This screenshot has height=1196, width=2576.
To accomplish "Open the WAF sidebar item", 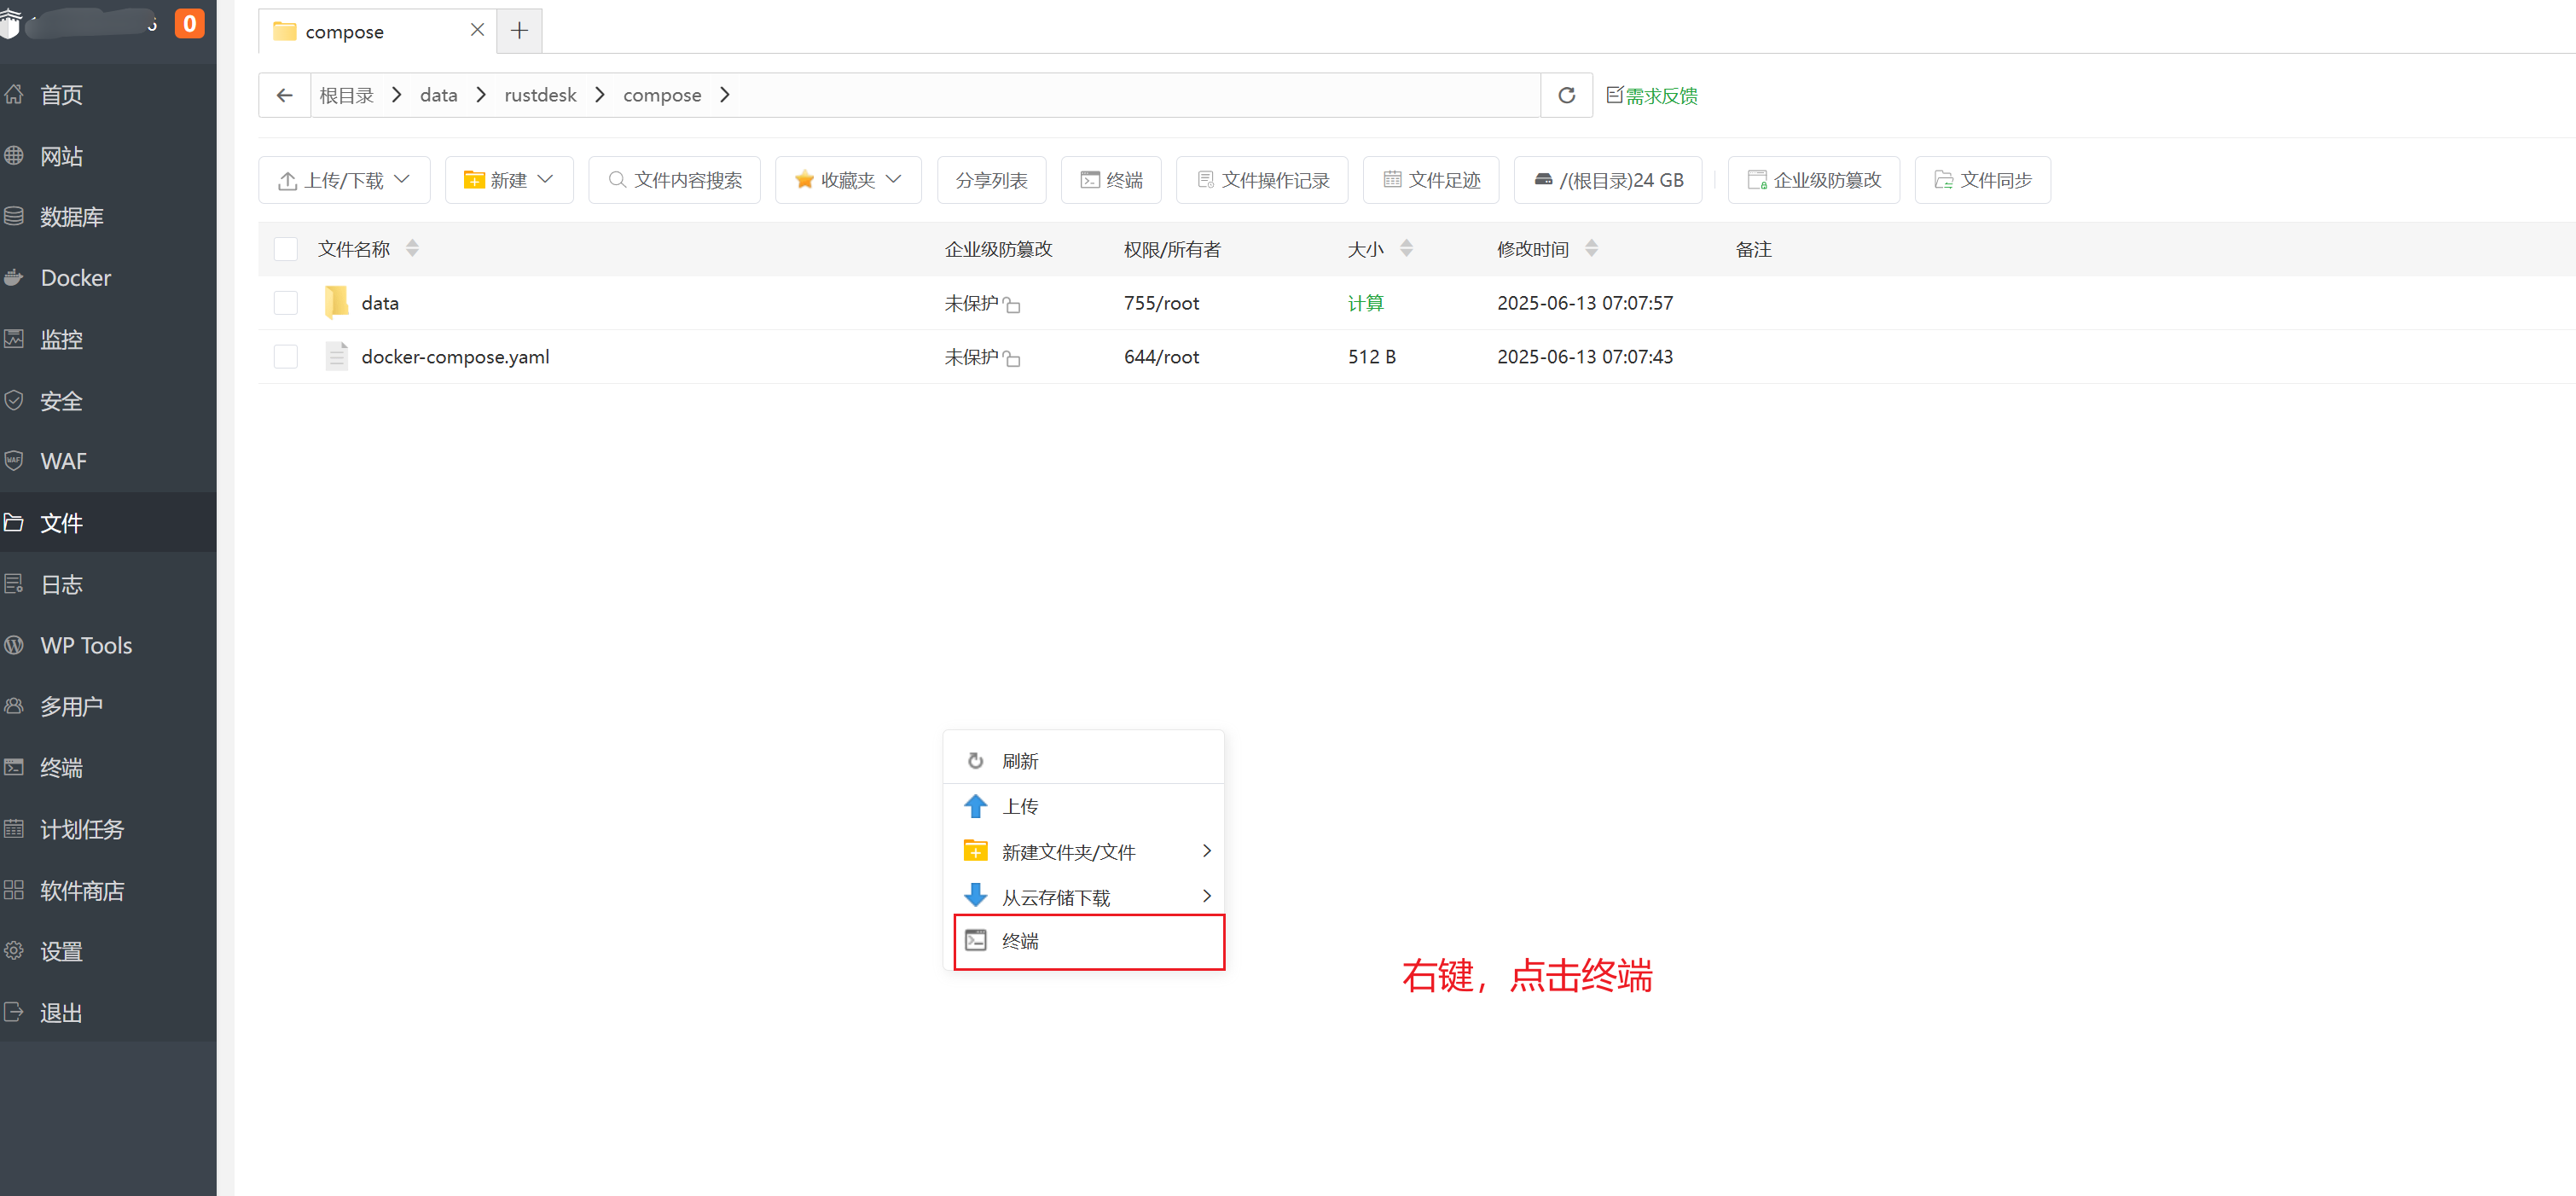I will (x=63, y=461).
